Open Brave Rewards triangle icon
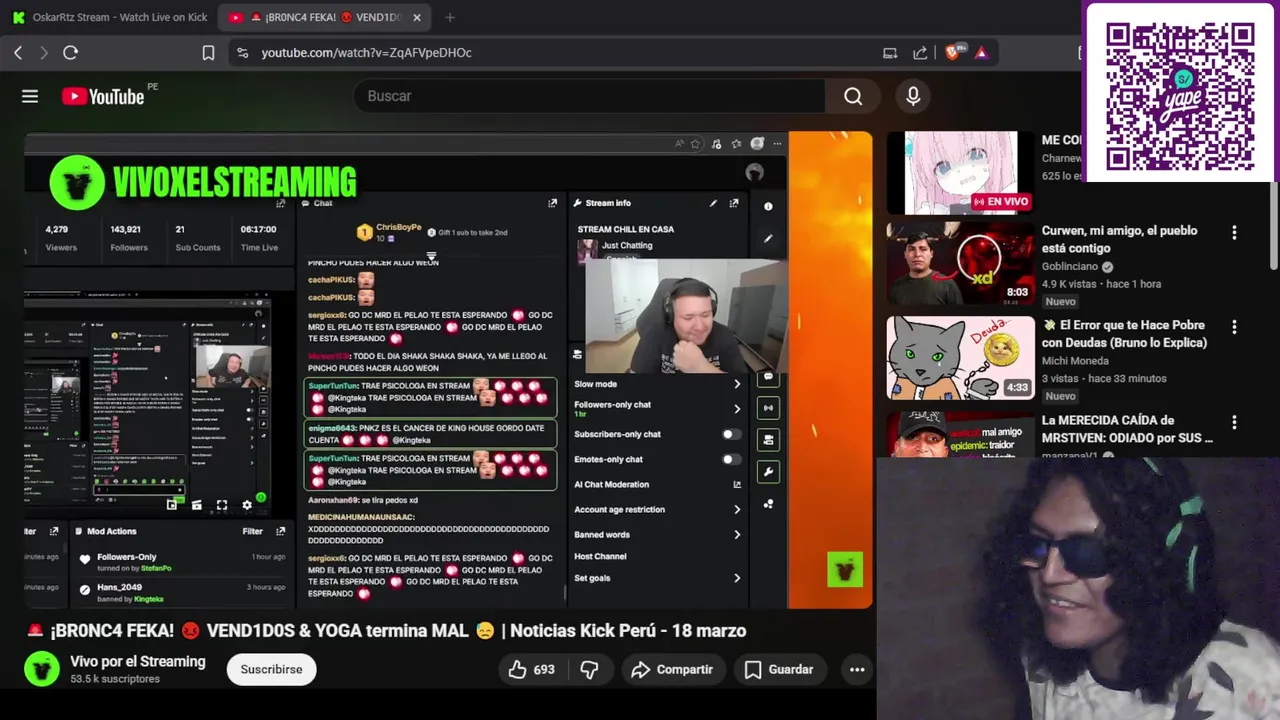Viewport: 1280px width, 720px height. pos(982,53)
